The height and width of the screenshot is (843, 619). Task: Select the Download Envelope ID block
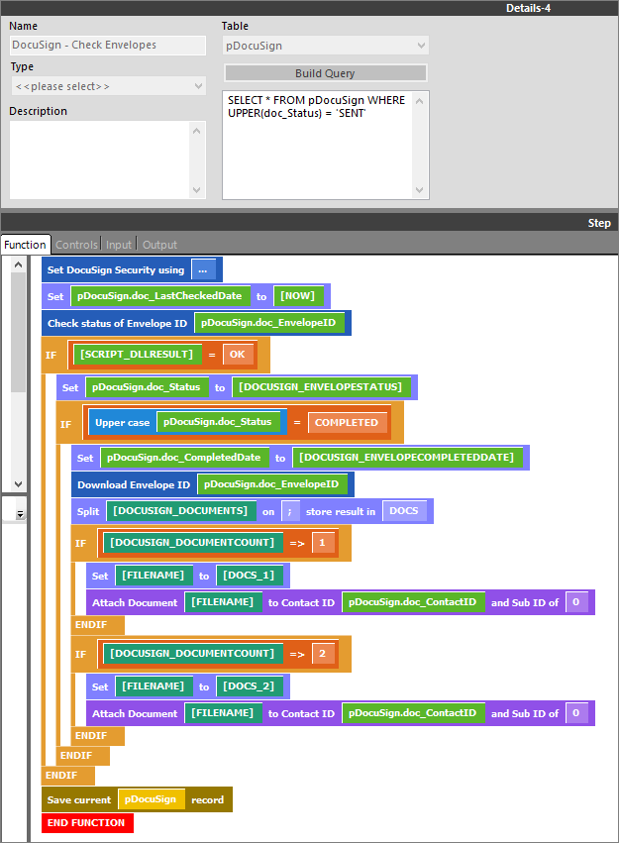click(212, 484)
